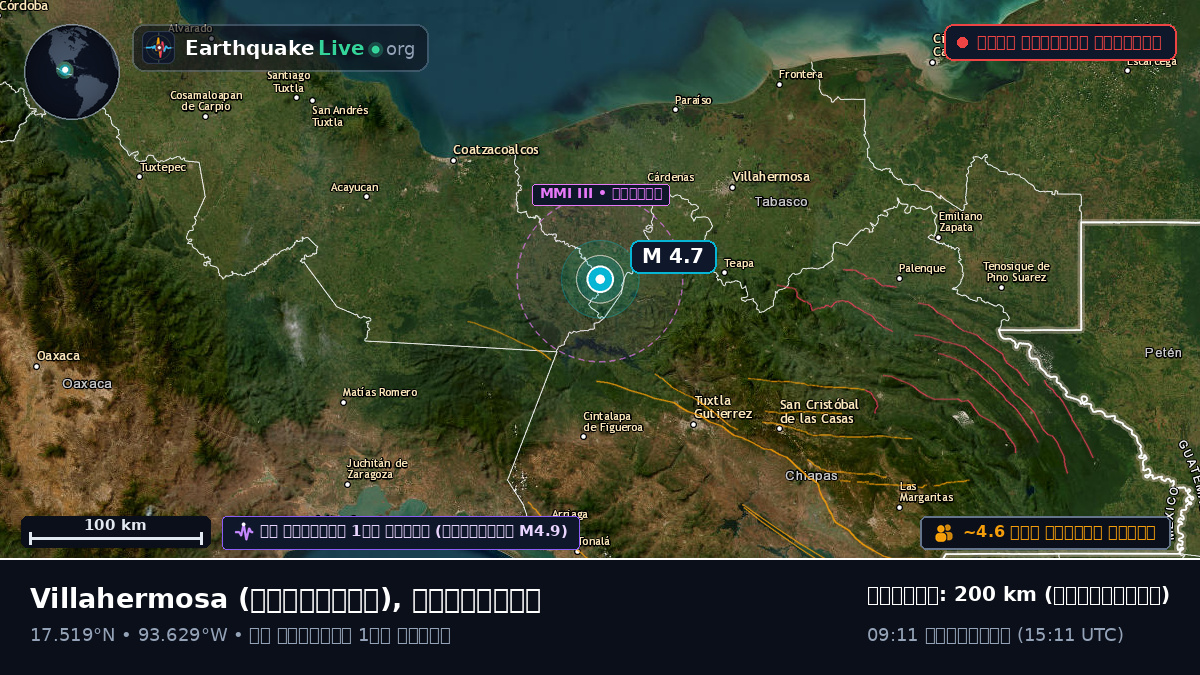Click the ~4.6 population exposure badge
This screenshot has width=1200, height=675.
[1045, 533]
